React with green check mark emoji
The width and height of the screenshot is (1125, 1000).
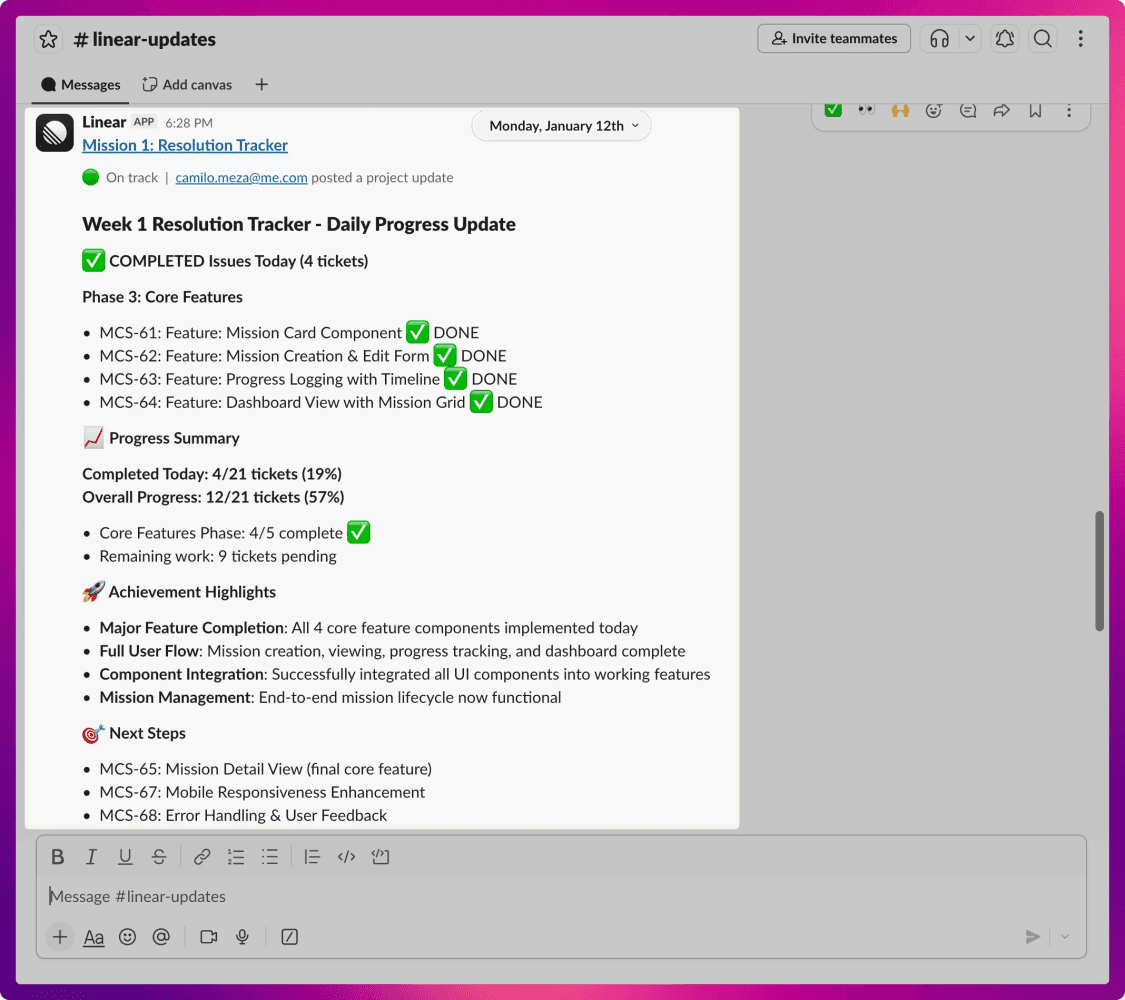[833, 110]
